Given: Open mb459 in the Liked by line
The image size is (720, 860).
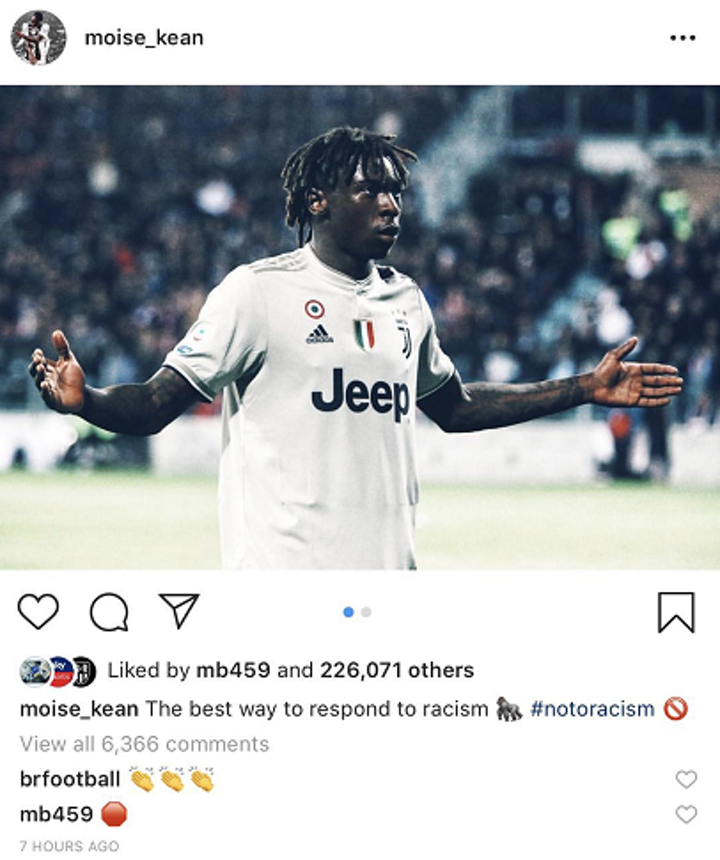Looking at the screenshot, I should pos(233,670).
